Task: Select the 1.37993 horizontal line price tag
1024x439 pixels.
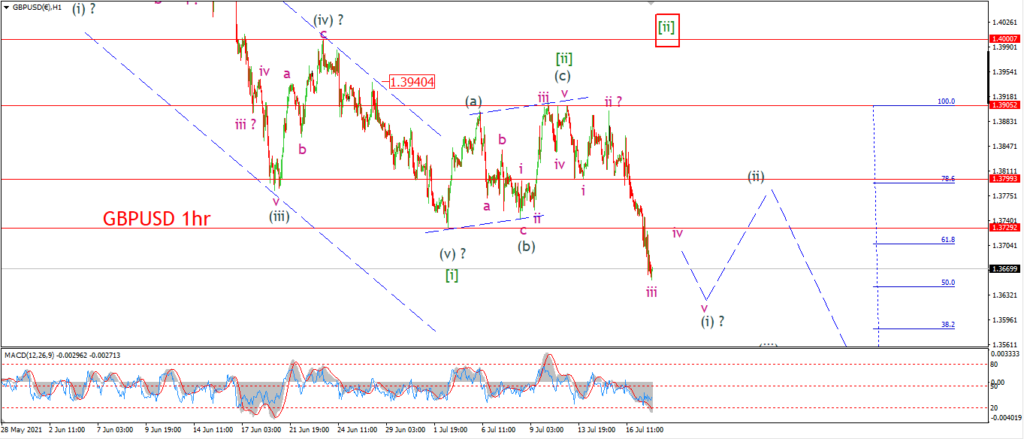Action: (x=1004, y=179)
